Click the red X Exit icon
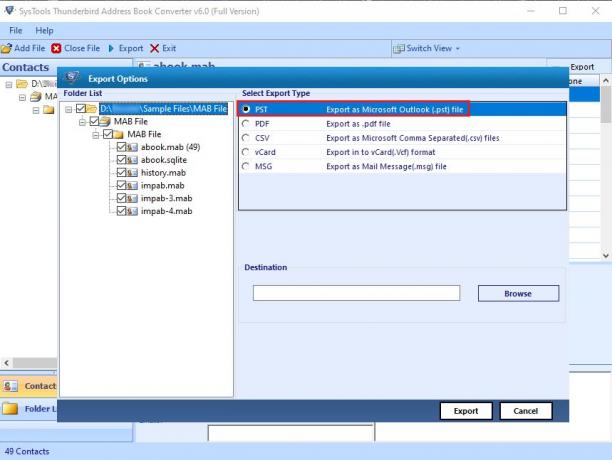 pyautogui.click(x=155, y=48)
